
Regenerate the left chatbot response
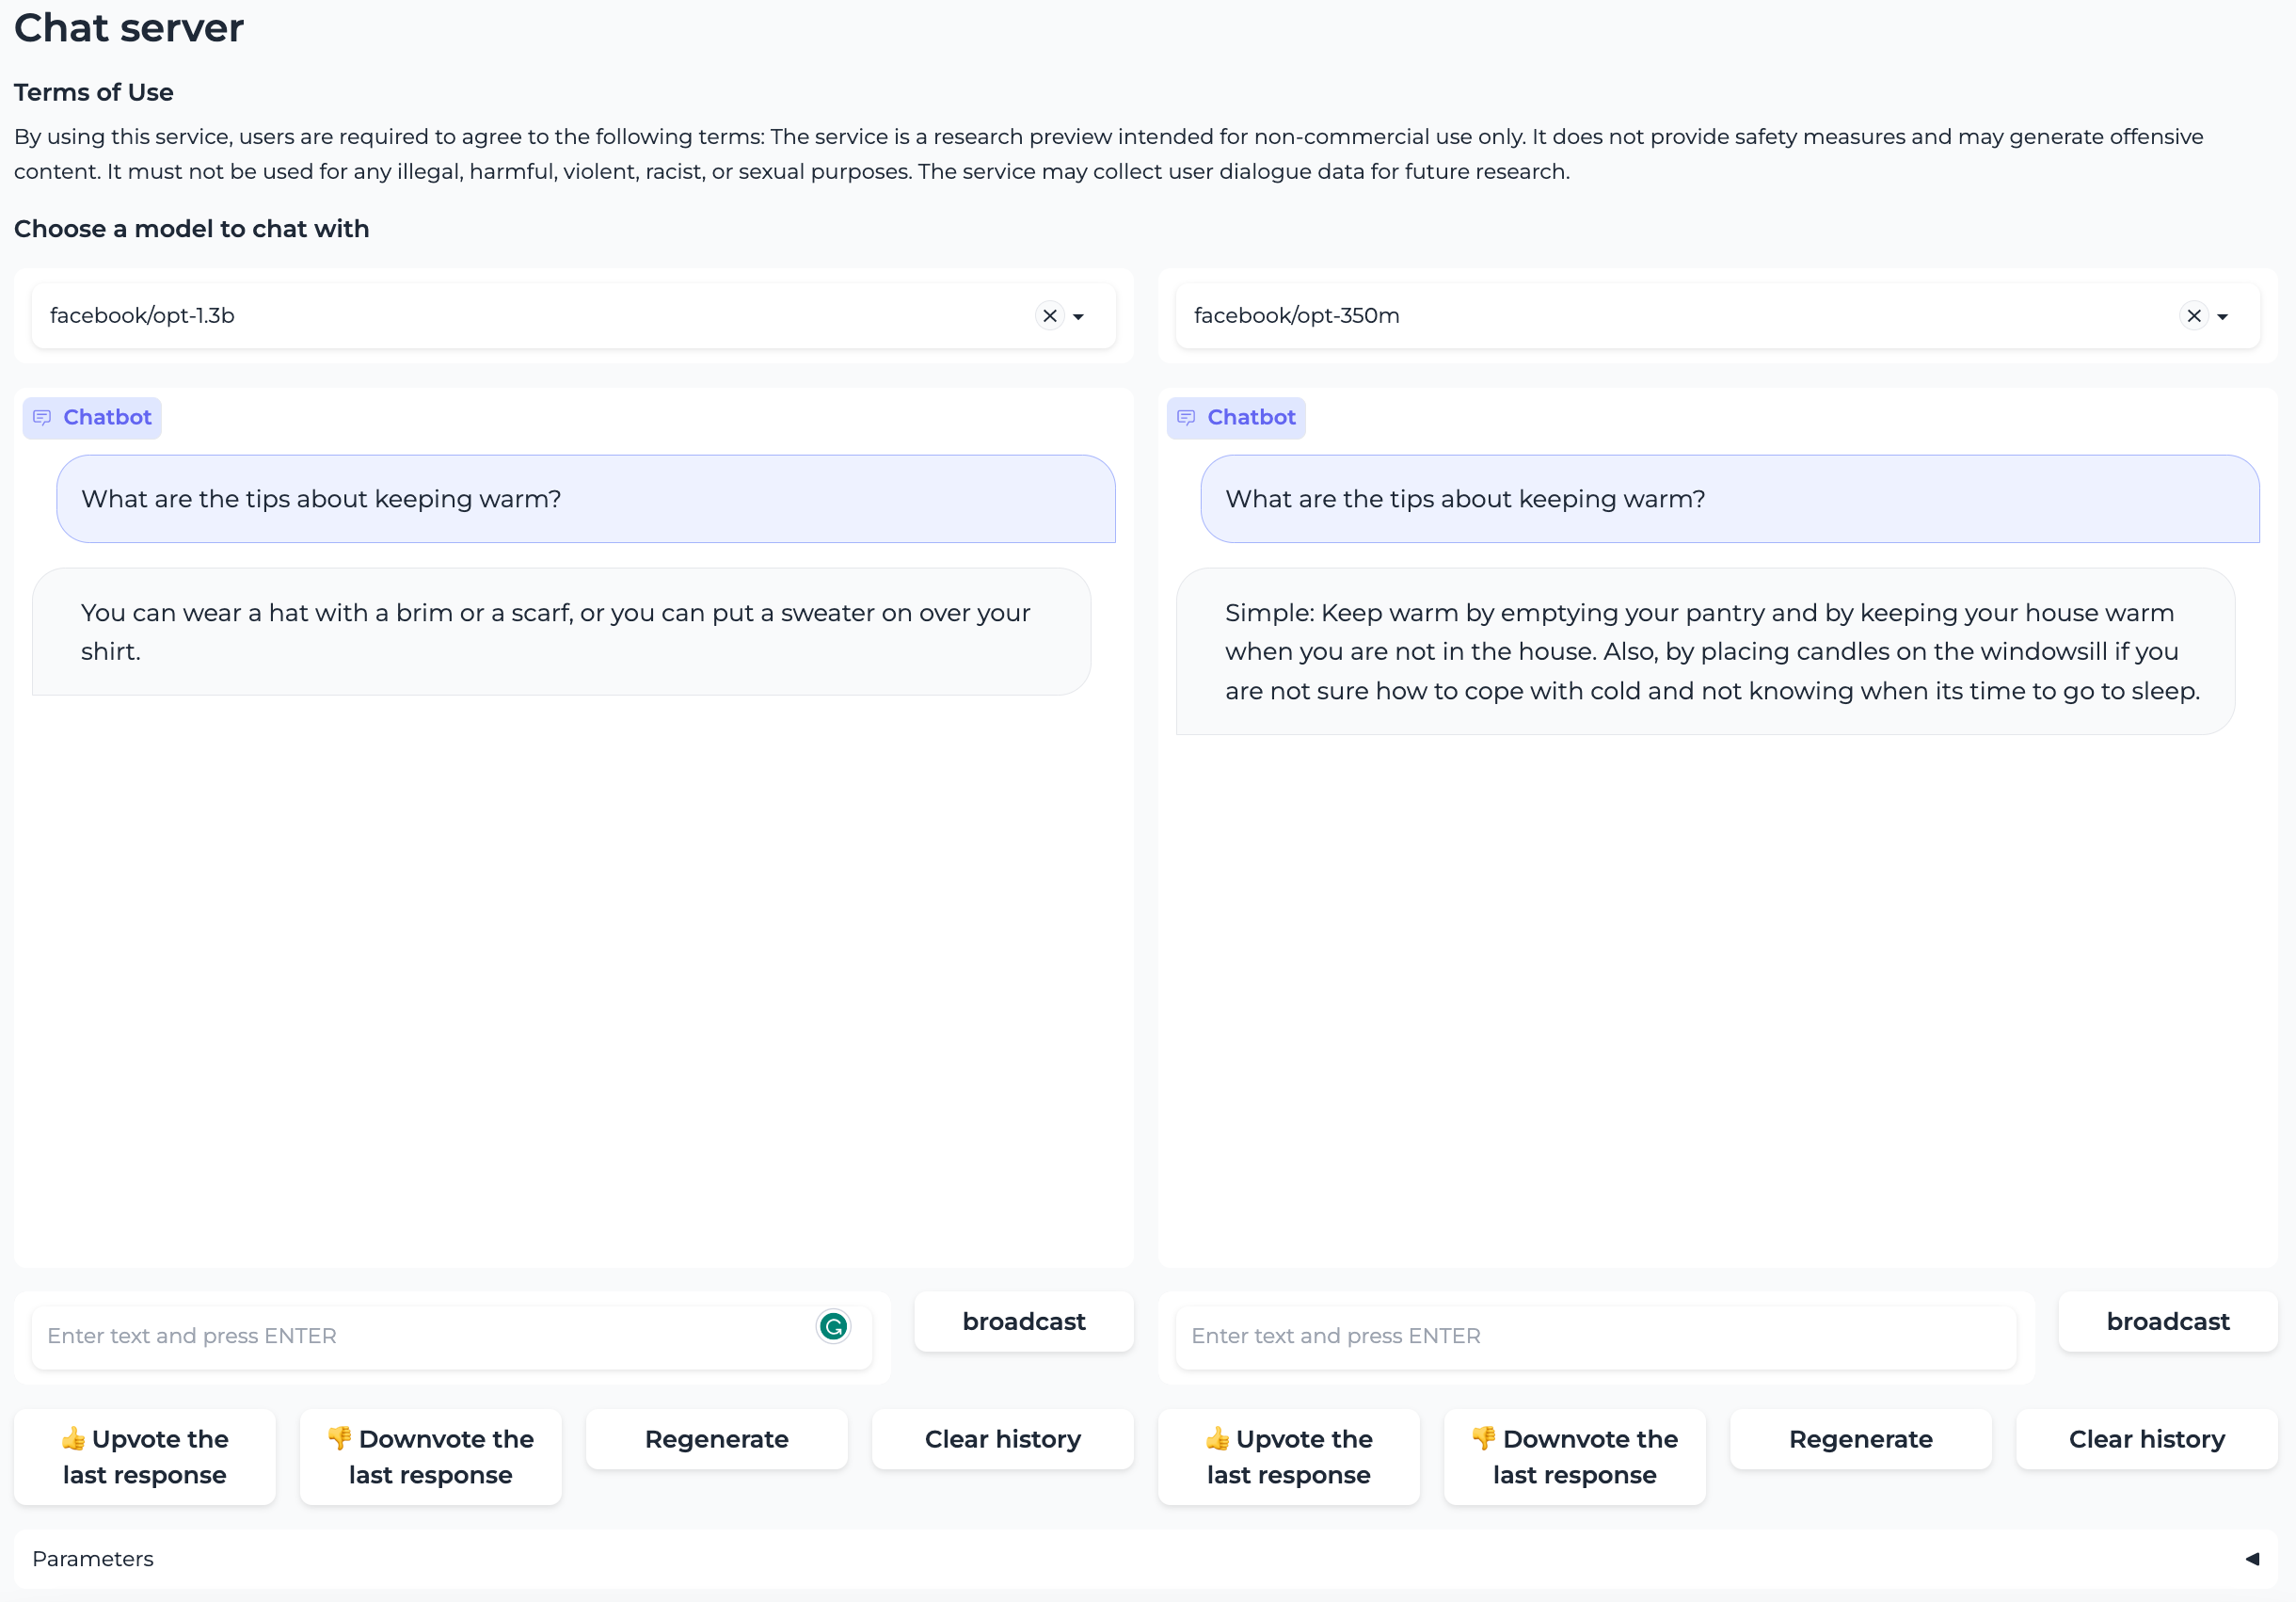click(x=716, y=1438)
